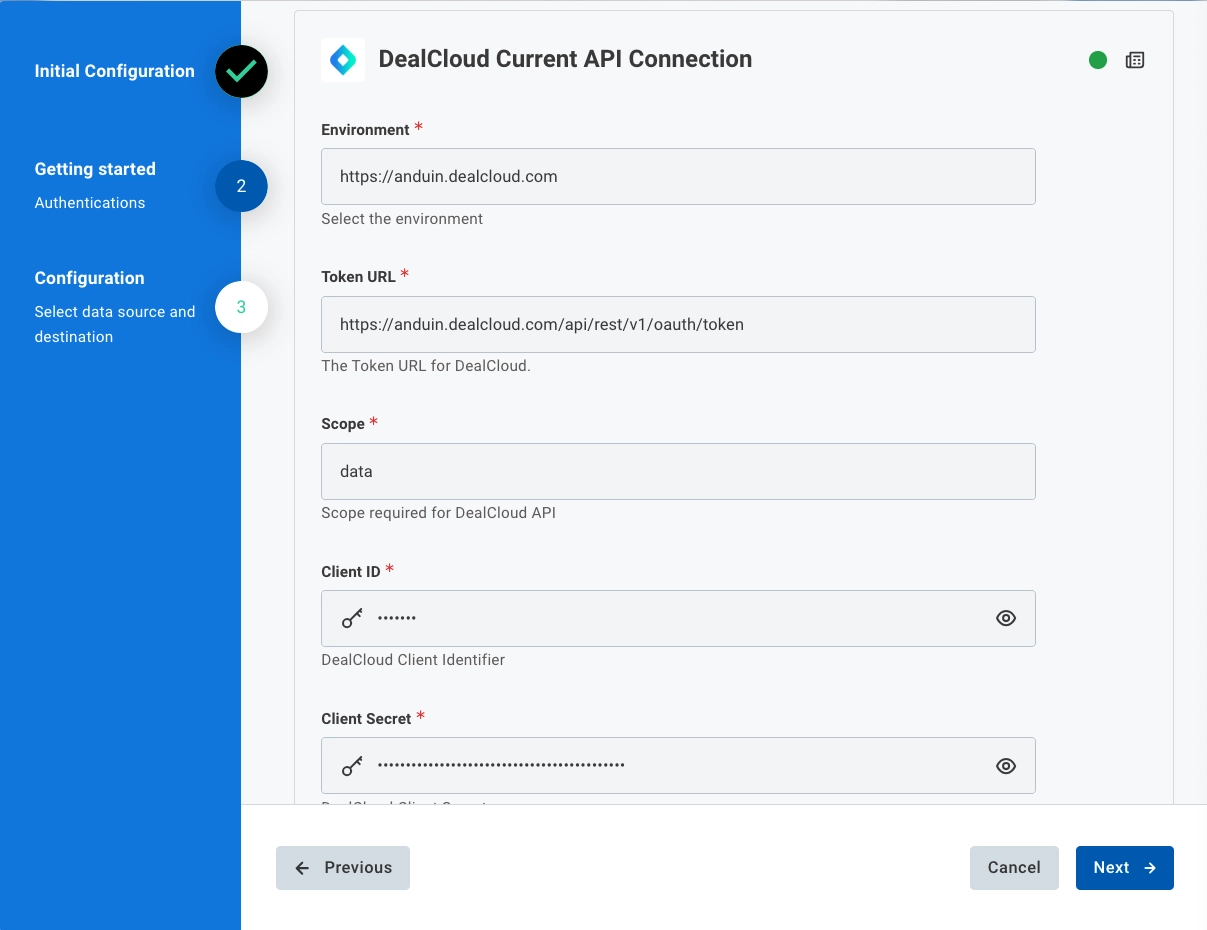
Task: Focus the Scope input field
Action: click(678, 471)
